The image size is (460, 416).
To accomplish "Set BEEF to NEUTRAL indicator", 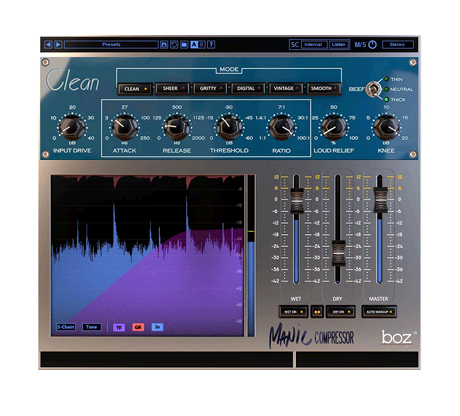I will pyautogui.click(x=386, y=89).
